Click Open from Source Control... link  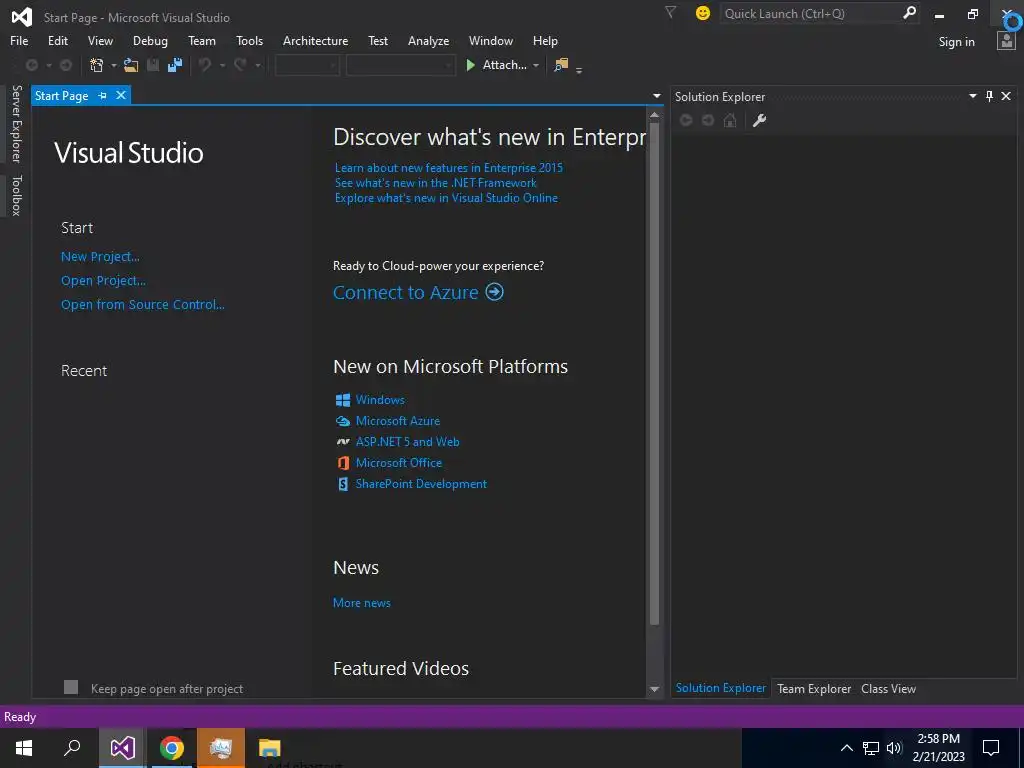tap(142, 304)
